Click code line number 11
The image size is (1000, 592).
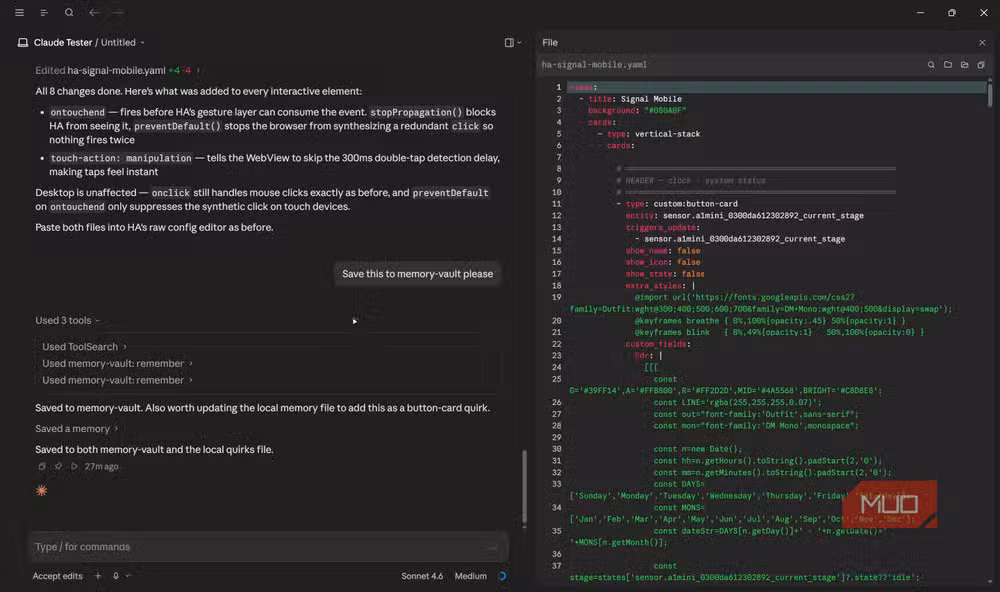[x=556, y=204]
